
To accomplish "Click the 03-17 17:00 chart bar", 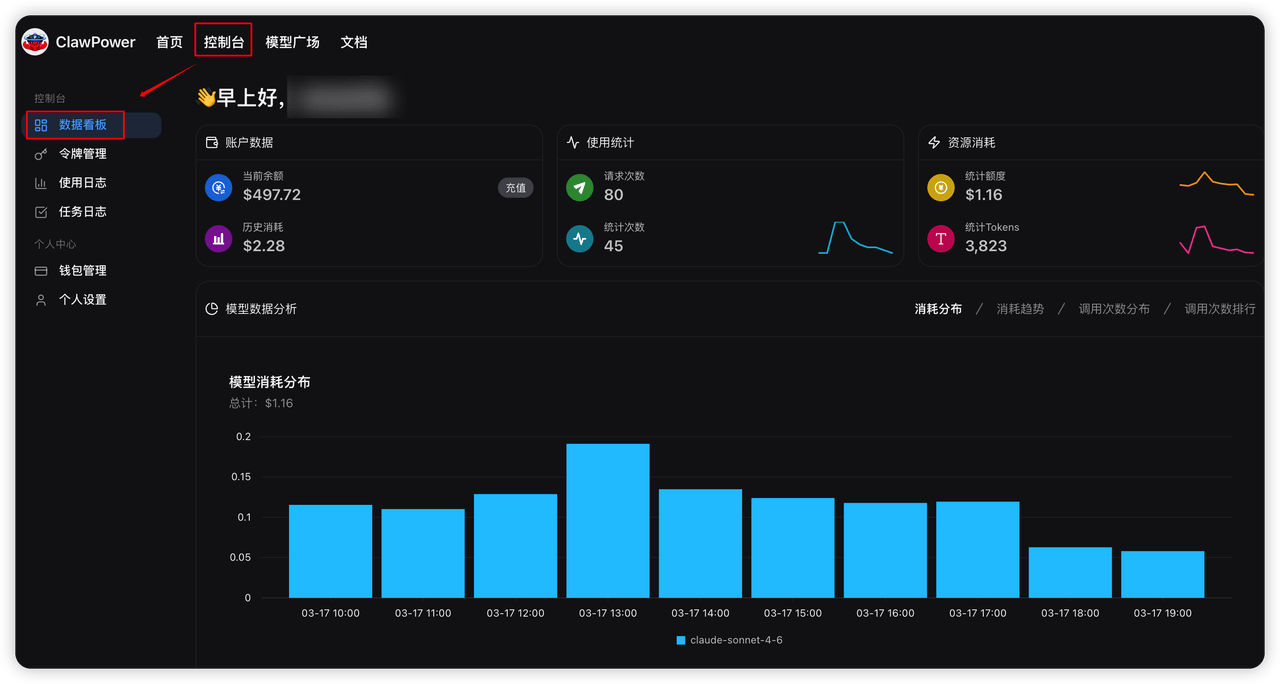I will (978, 550).
